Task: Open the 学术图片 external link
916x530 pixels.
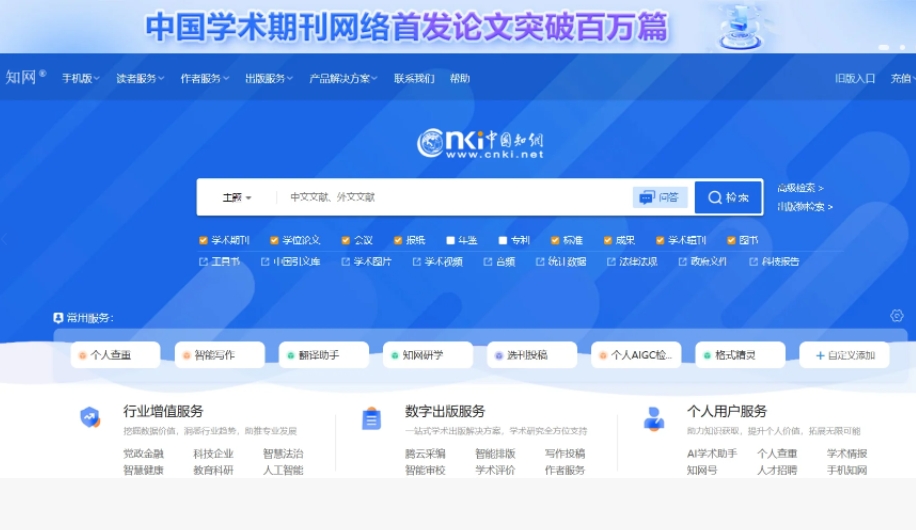Action: tap(366, 262)
